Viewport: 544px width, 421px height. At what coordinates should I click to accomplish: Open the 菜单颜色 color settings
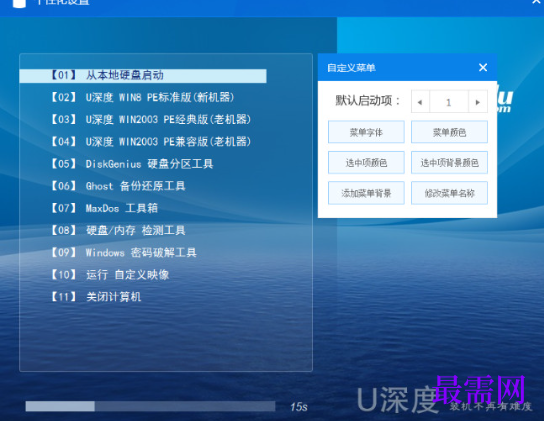tap(449, 132)
